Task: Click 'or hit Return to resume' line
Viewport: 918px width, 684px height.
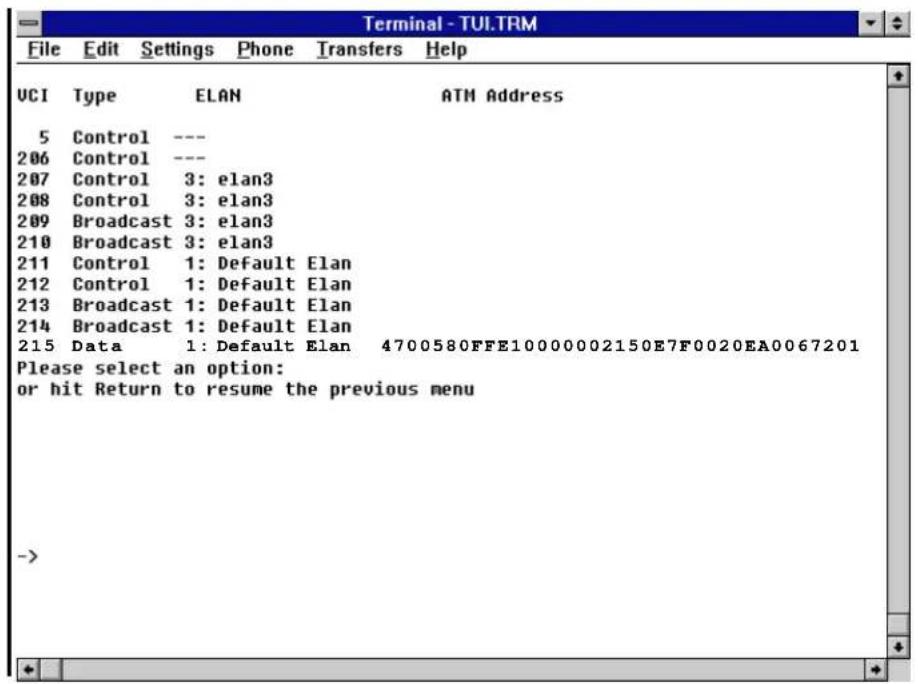Action: 246,390
